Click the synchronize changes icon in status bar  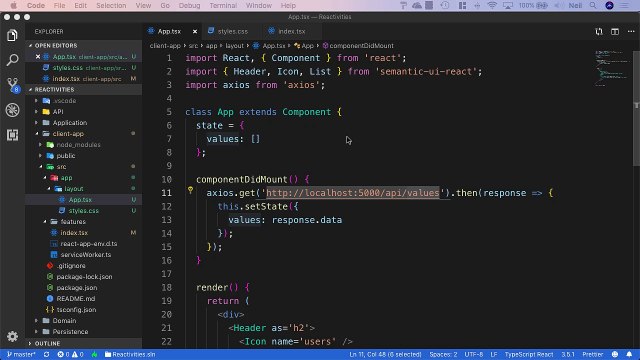coord(47,354)
